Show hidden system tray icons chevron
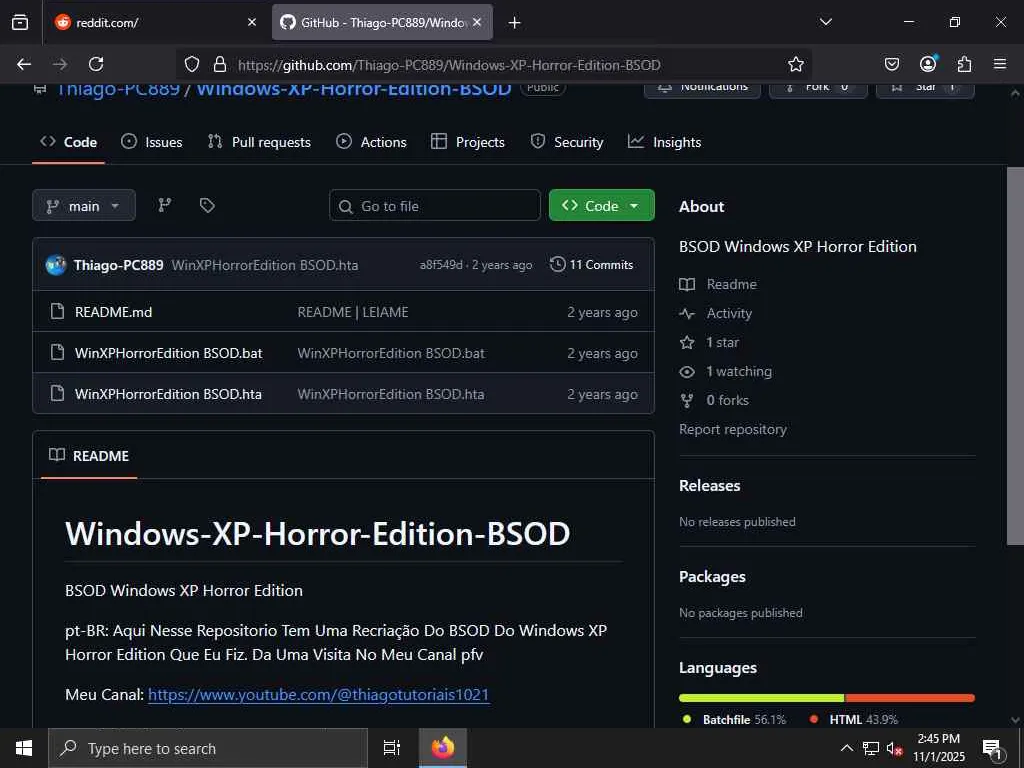 [846, 748]
